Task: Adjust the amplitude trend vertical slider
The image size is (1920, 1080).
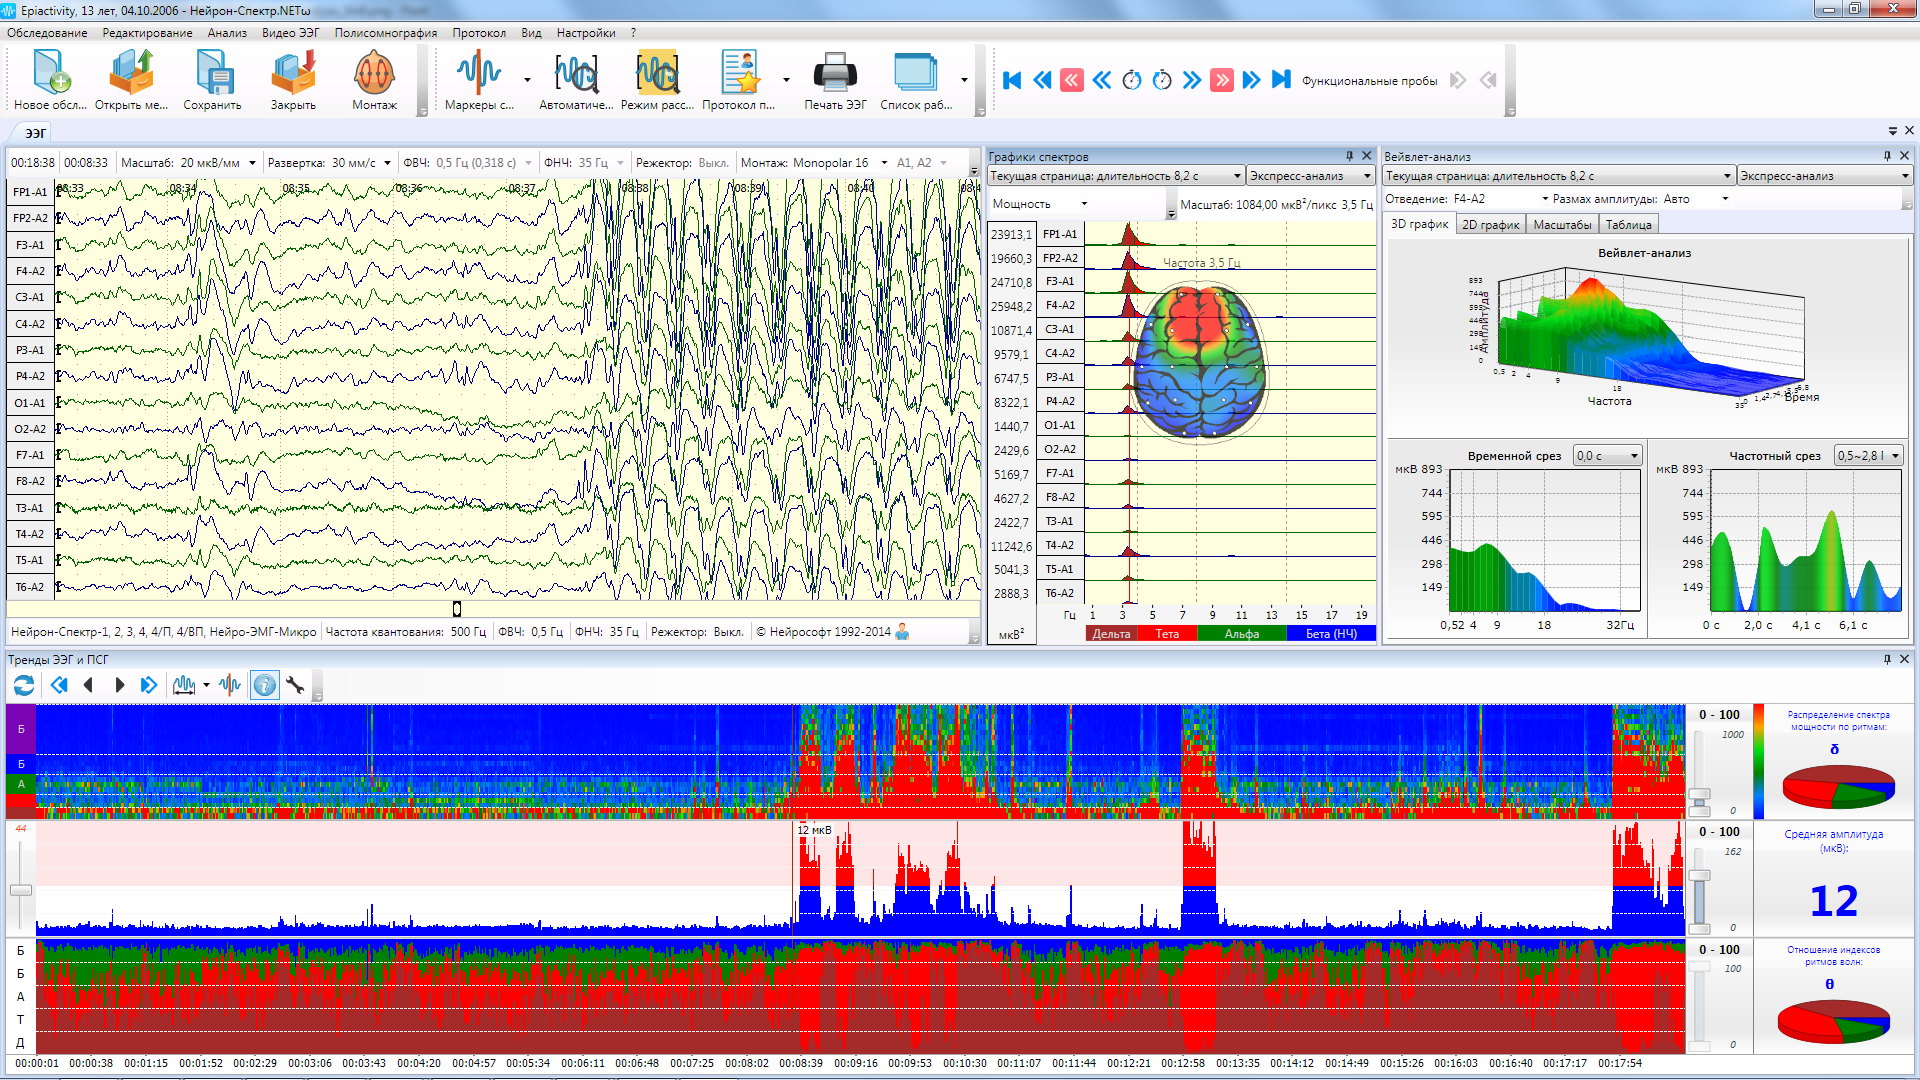Action: [21, 889]
